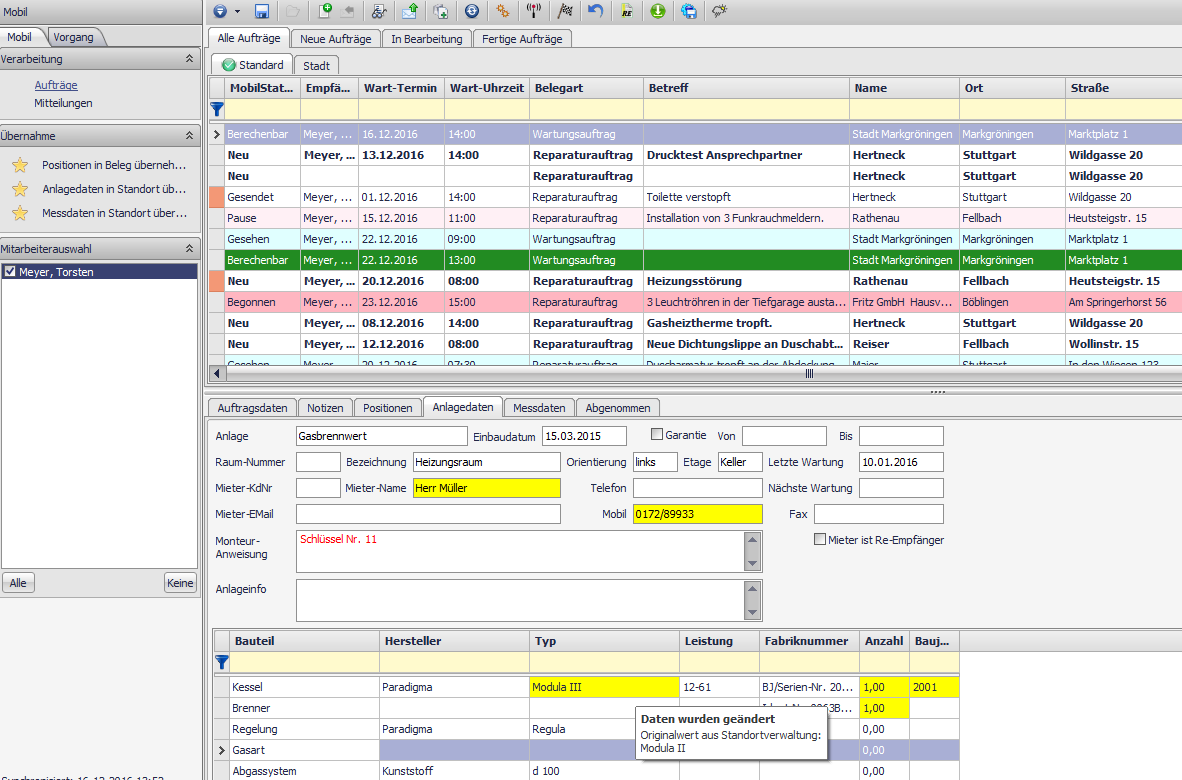Screen dimensions: 1182x780
Task: Collapse the Mitarbeiterauswahl panel
Action: pyautogui.click(x=189, y=249)
